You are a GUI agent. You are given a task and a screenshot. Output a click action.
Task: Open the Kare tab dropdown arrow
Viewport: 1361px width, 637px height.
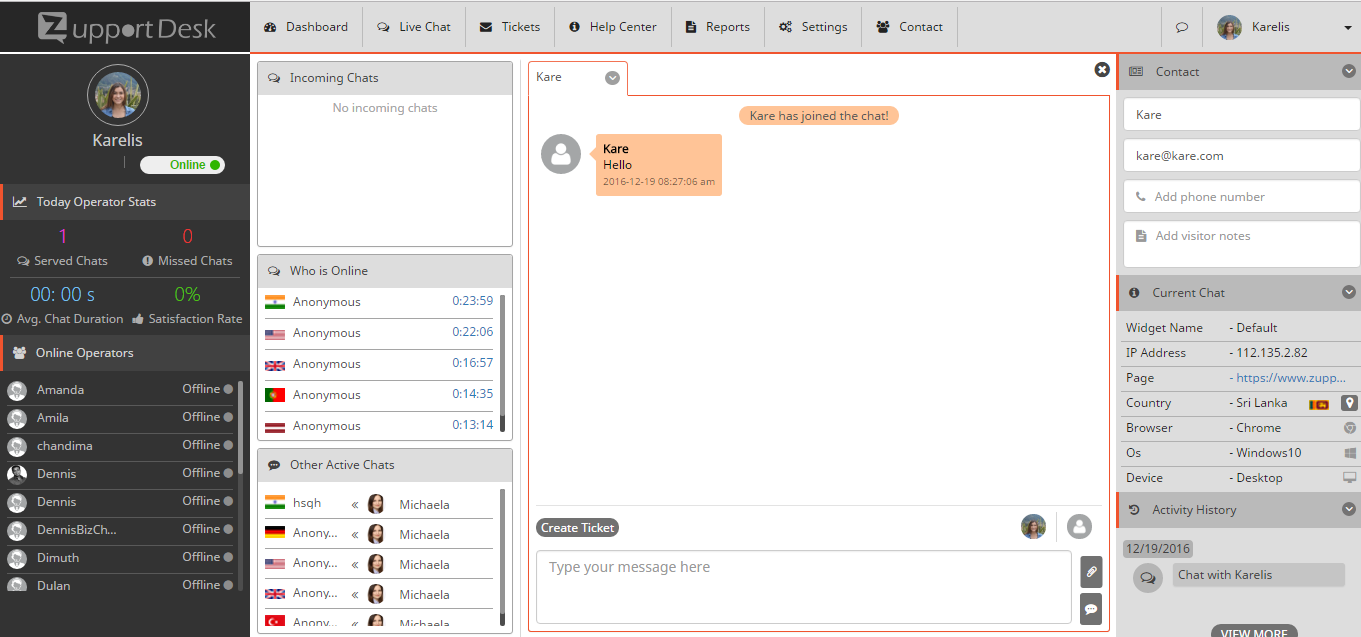tap(613, 78)
